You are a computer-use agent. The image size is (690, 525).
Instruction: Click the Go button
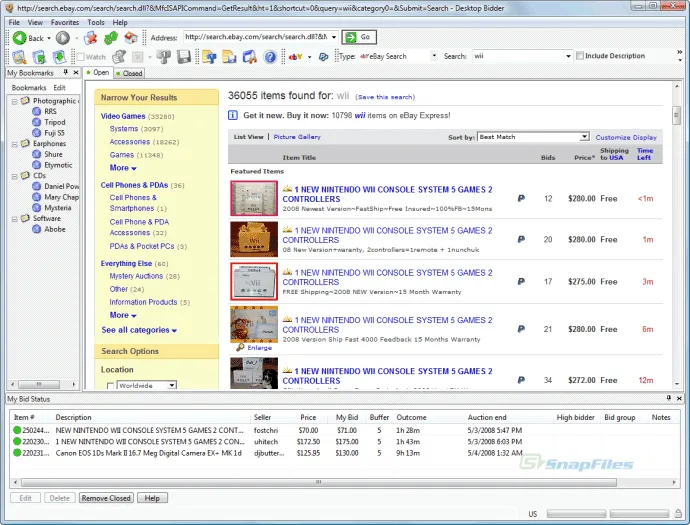(359, 37)
